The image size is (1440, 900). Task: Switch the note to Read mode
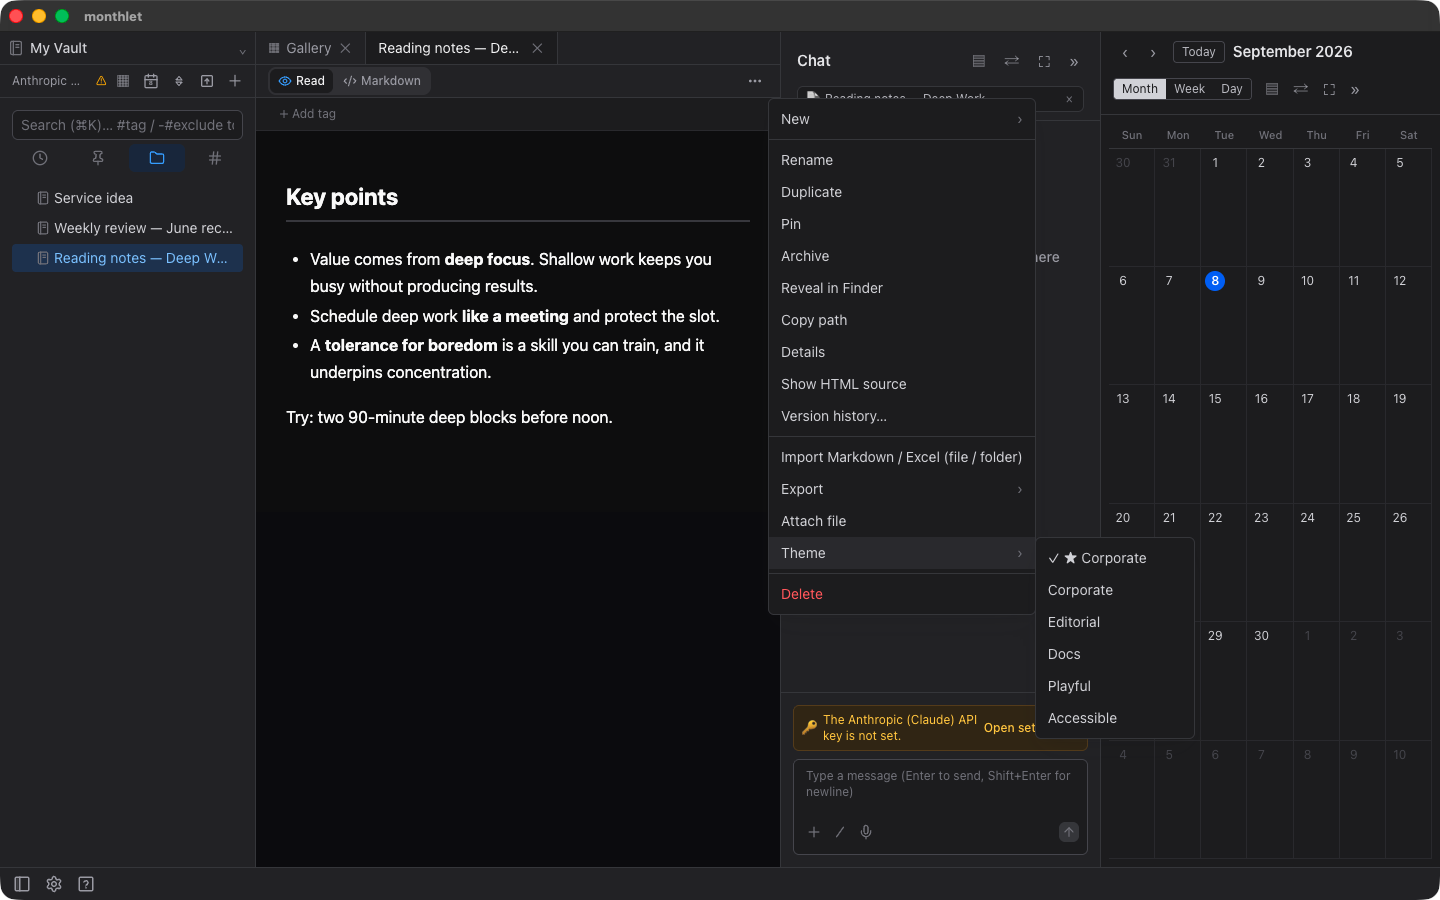pyautogui.click(x=301, y=81)
